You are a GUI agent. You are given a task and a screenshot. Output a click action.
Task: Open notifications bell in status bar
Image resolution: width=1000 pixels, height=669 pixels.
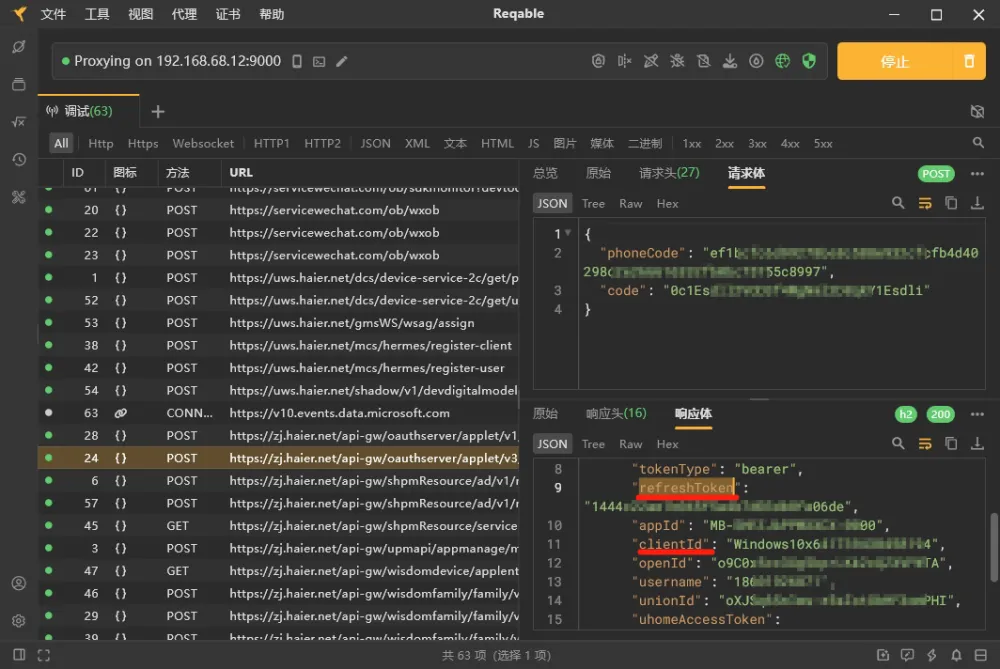pos(956,655)
